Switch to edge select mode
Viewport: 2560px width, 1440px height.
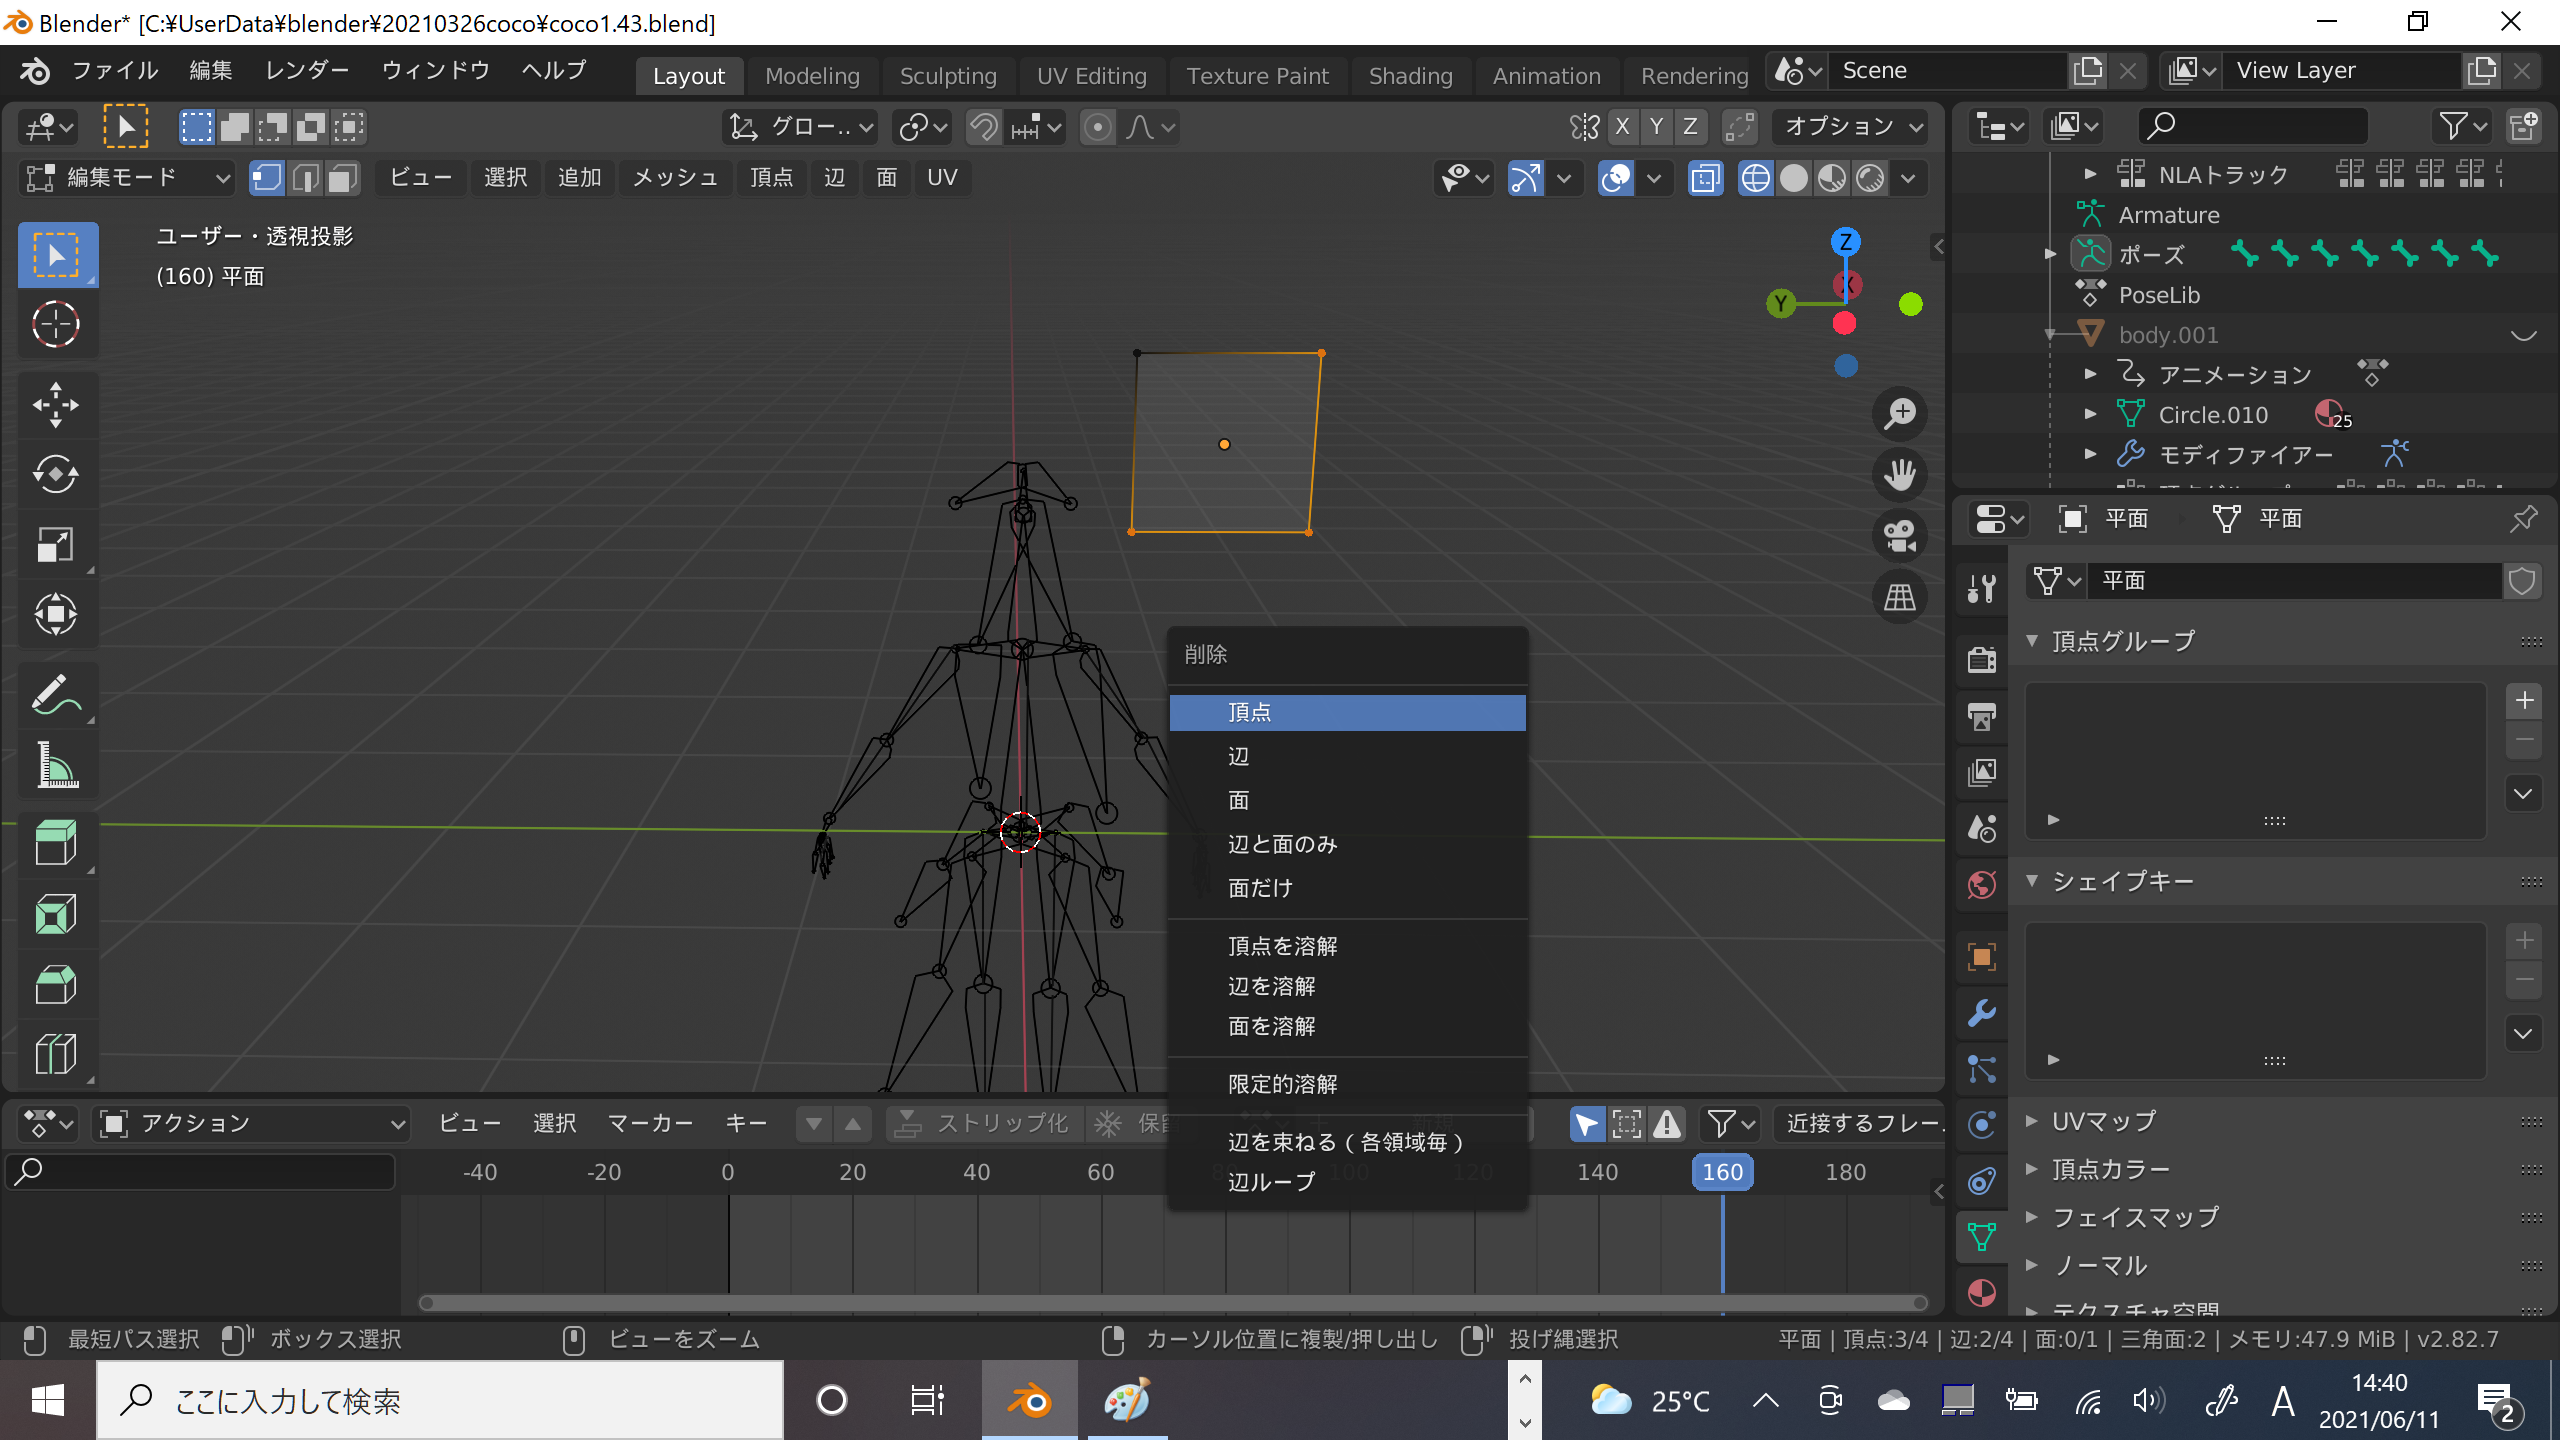coord(305,178)
